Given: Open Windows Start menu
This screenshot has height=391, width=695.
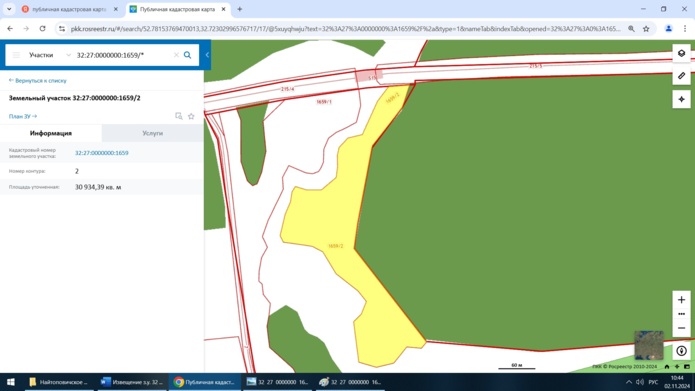Looking at the screenshot, I should (11, 382).
